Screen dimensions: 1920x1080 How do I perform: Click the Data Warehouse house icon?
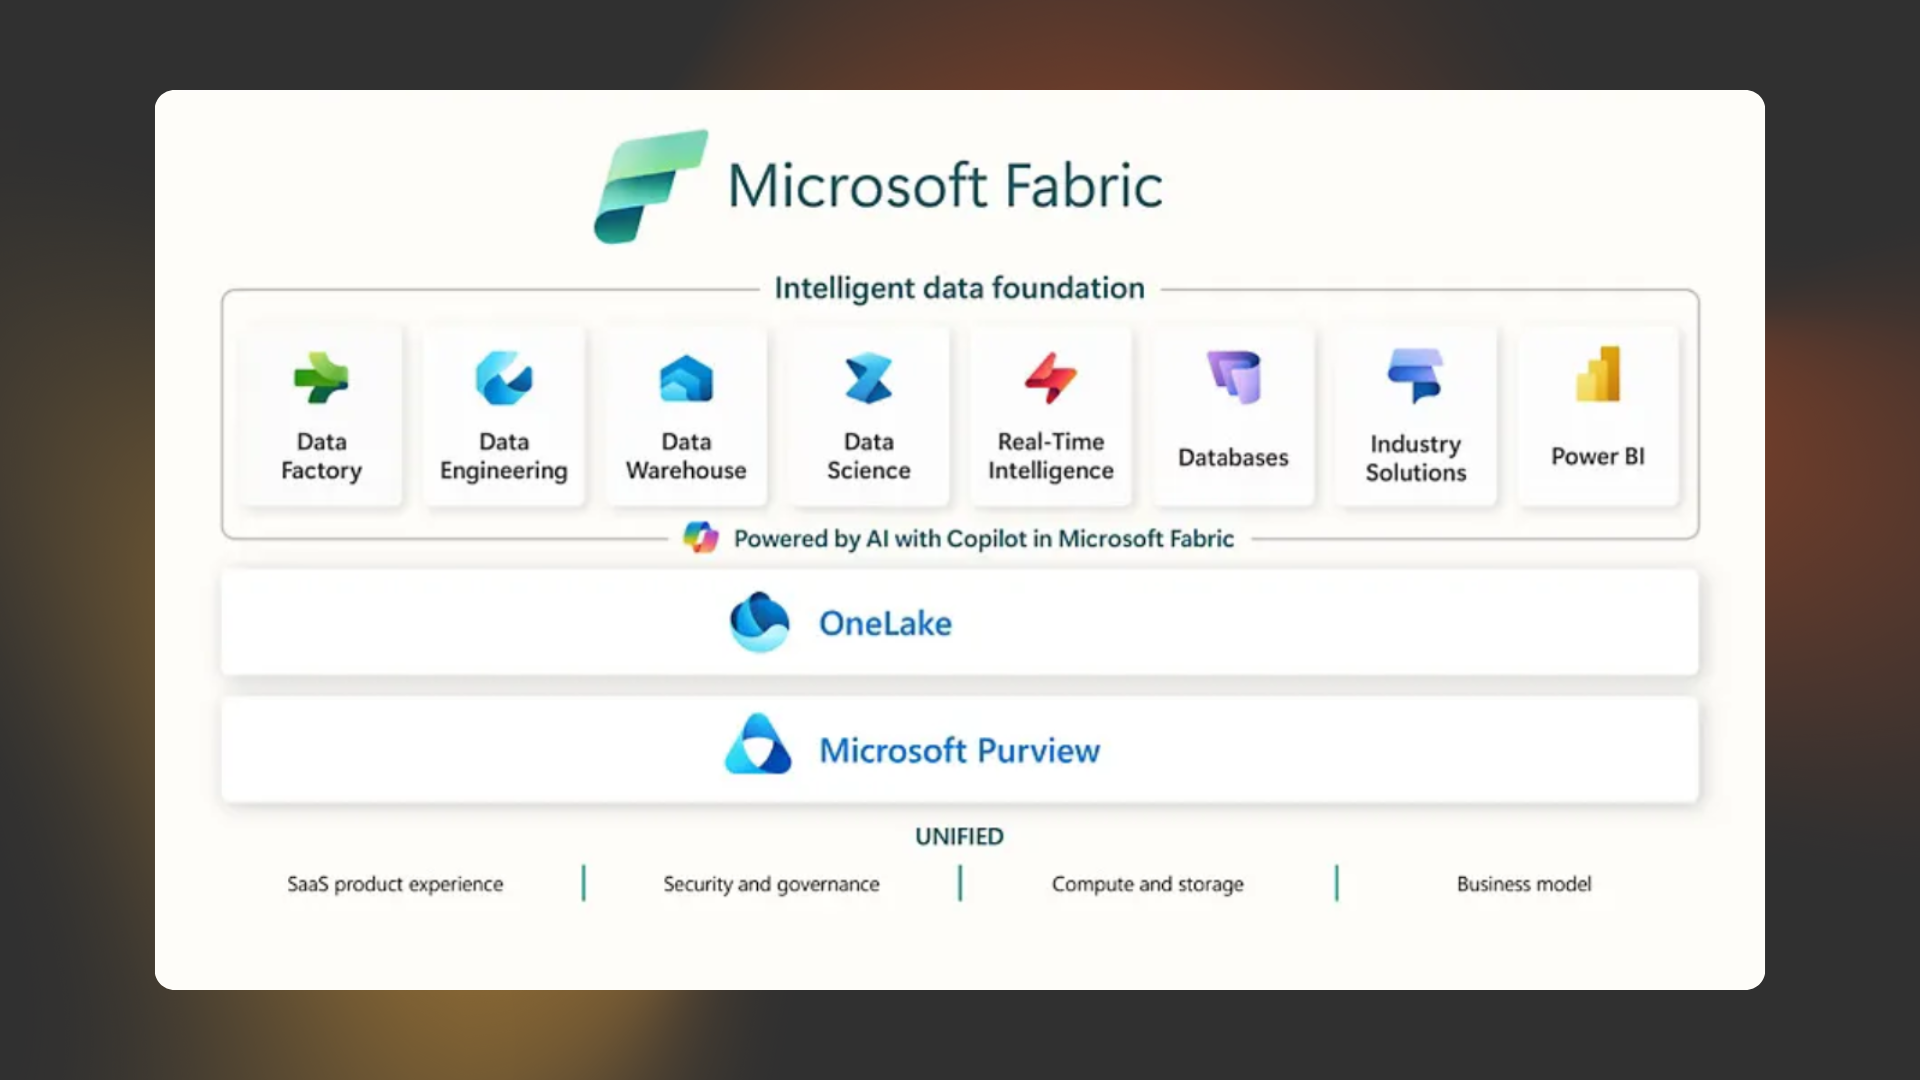[686, 379]
